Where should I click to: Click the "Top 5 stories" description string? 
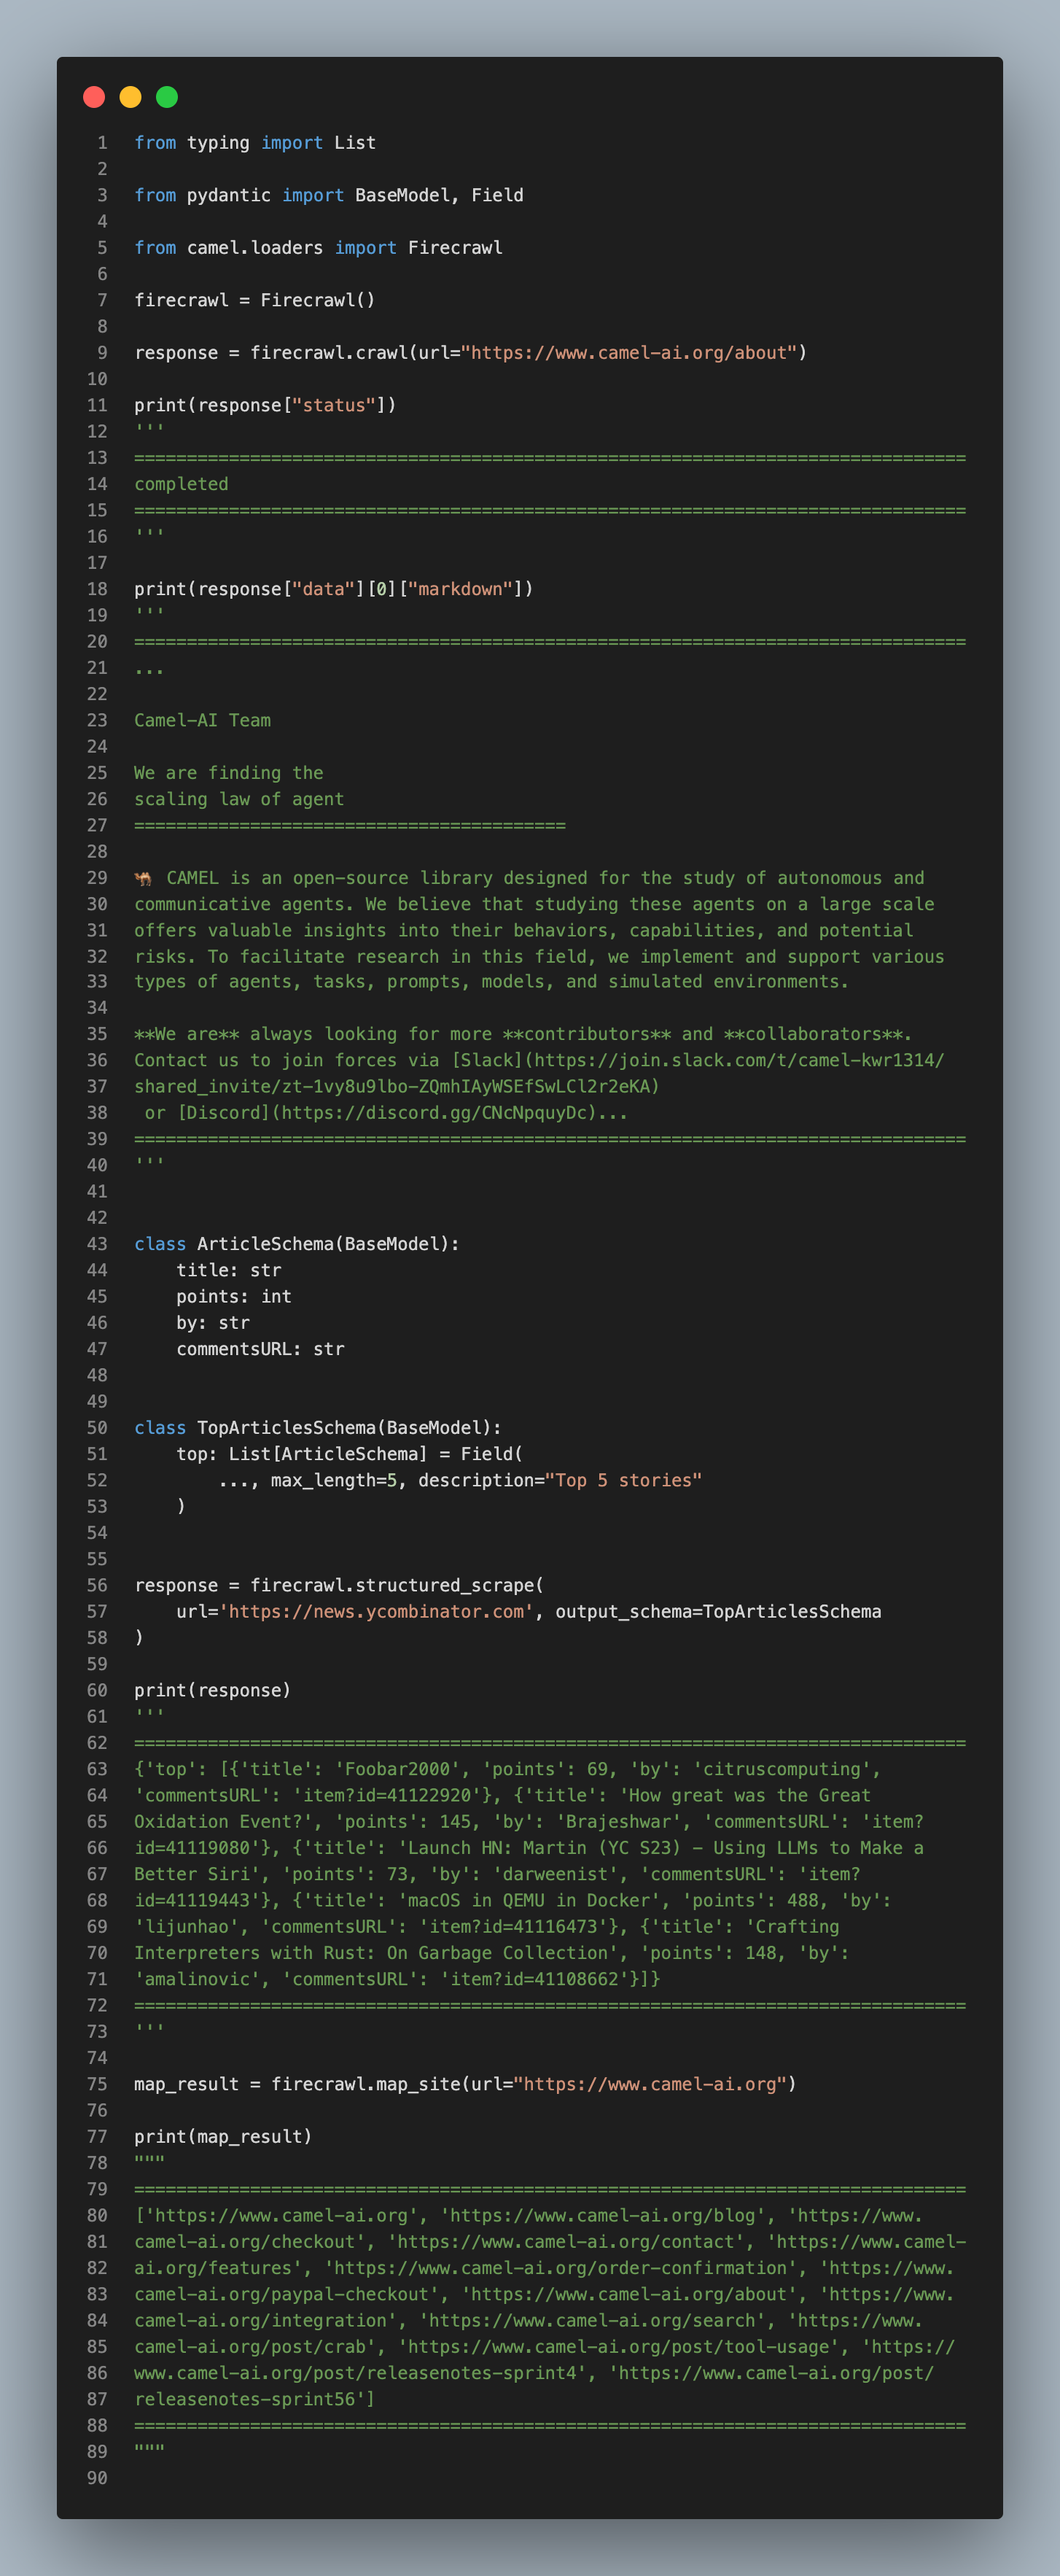[623, 1480]
